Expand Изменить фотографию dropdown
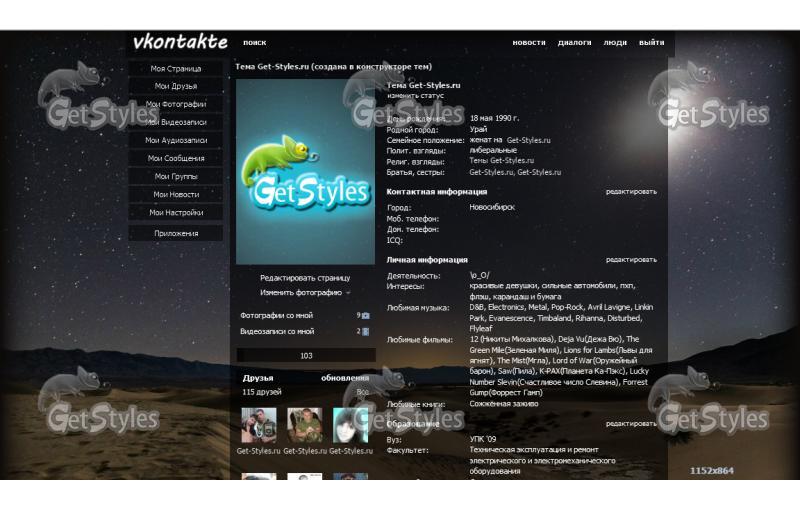800x509 pixels. click(305, 293)
